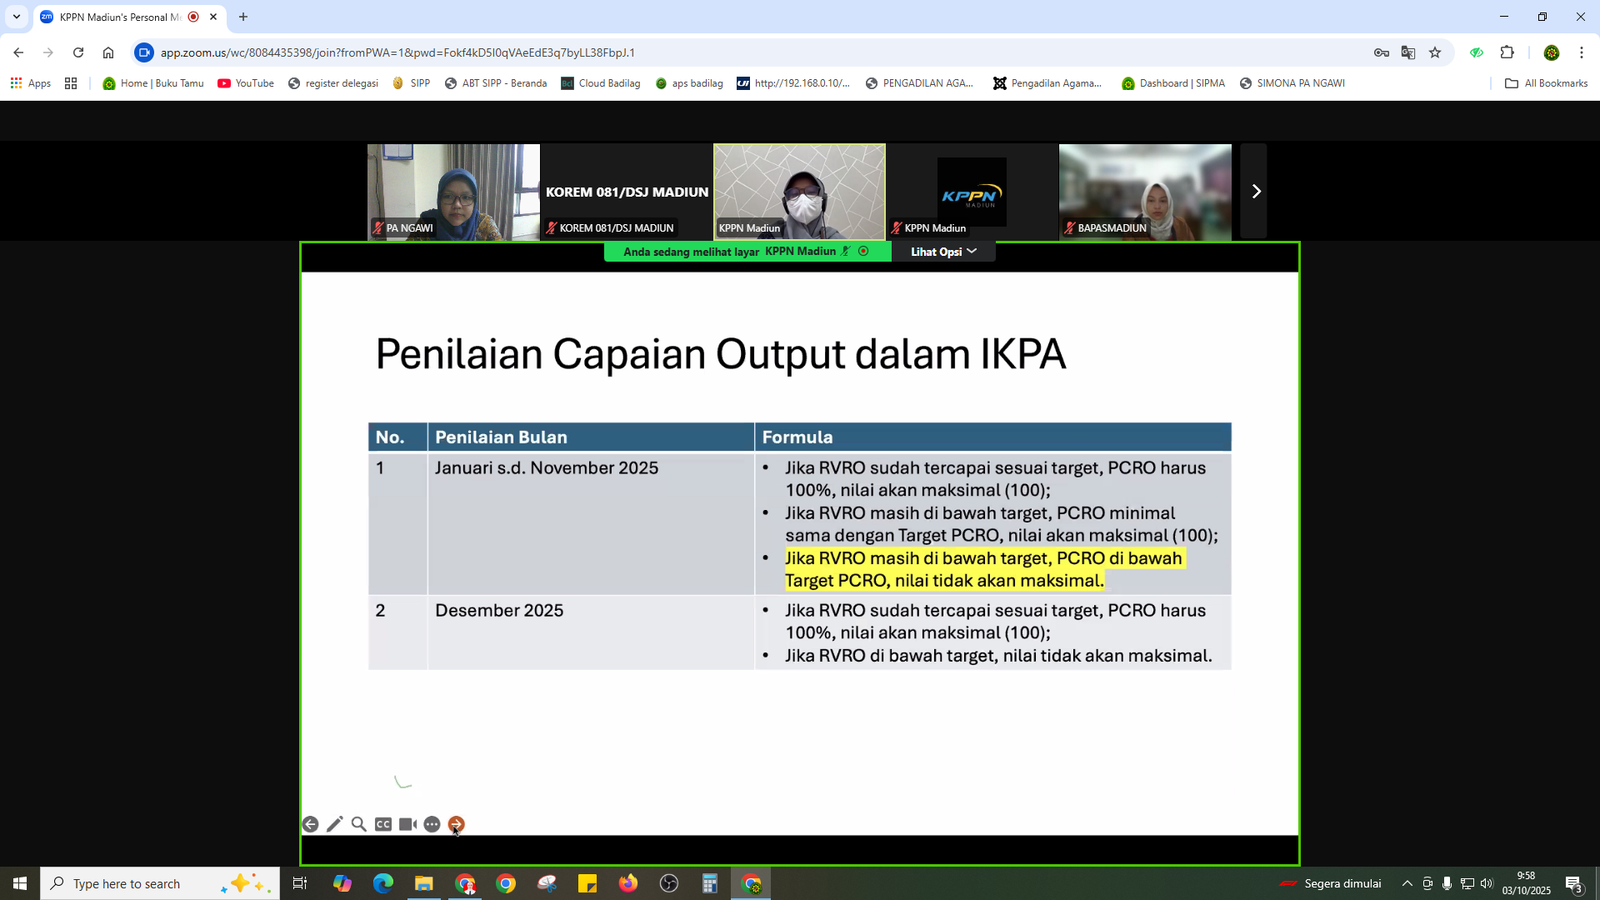Open OBS Studio from the taskbar

coord(669,883)
